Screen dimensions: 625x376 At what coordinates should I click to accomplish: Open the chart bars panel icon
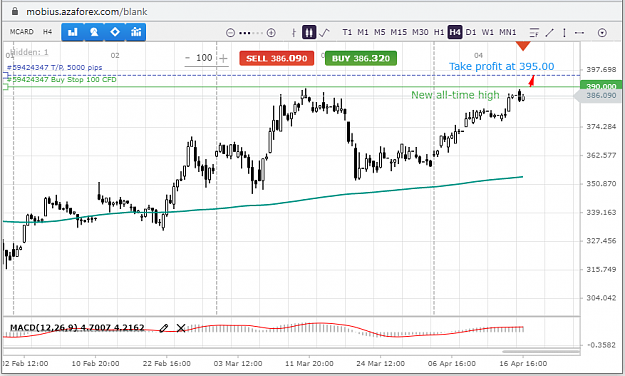73,32
